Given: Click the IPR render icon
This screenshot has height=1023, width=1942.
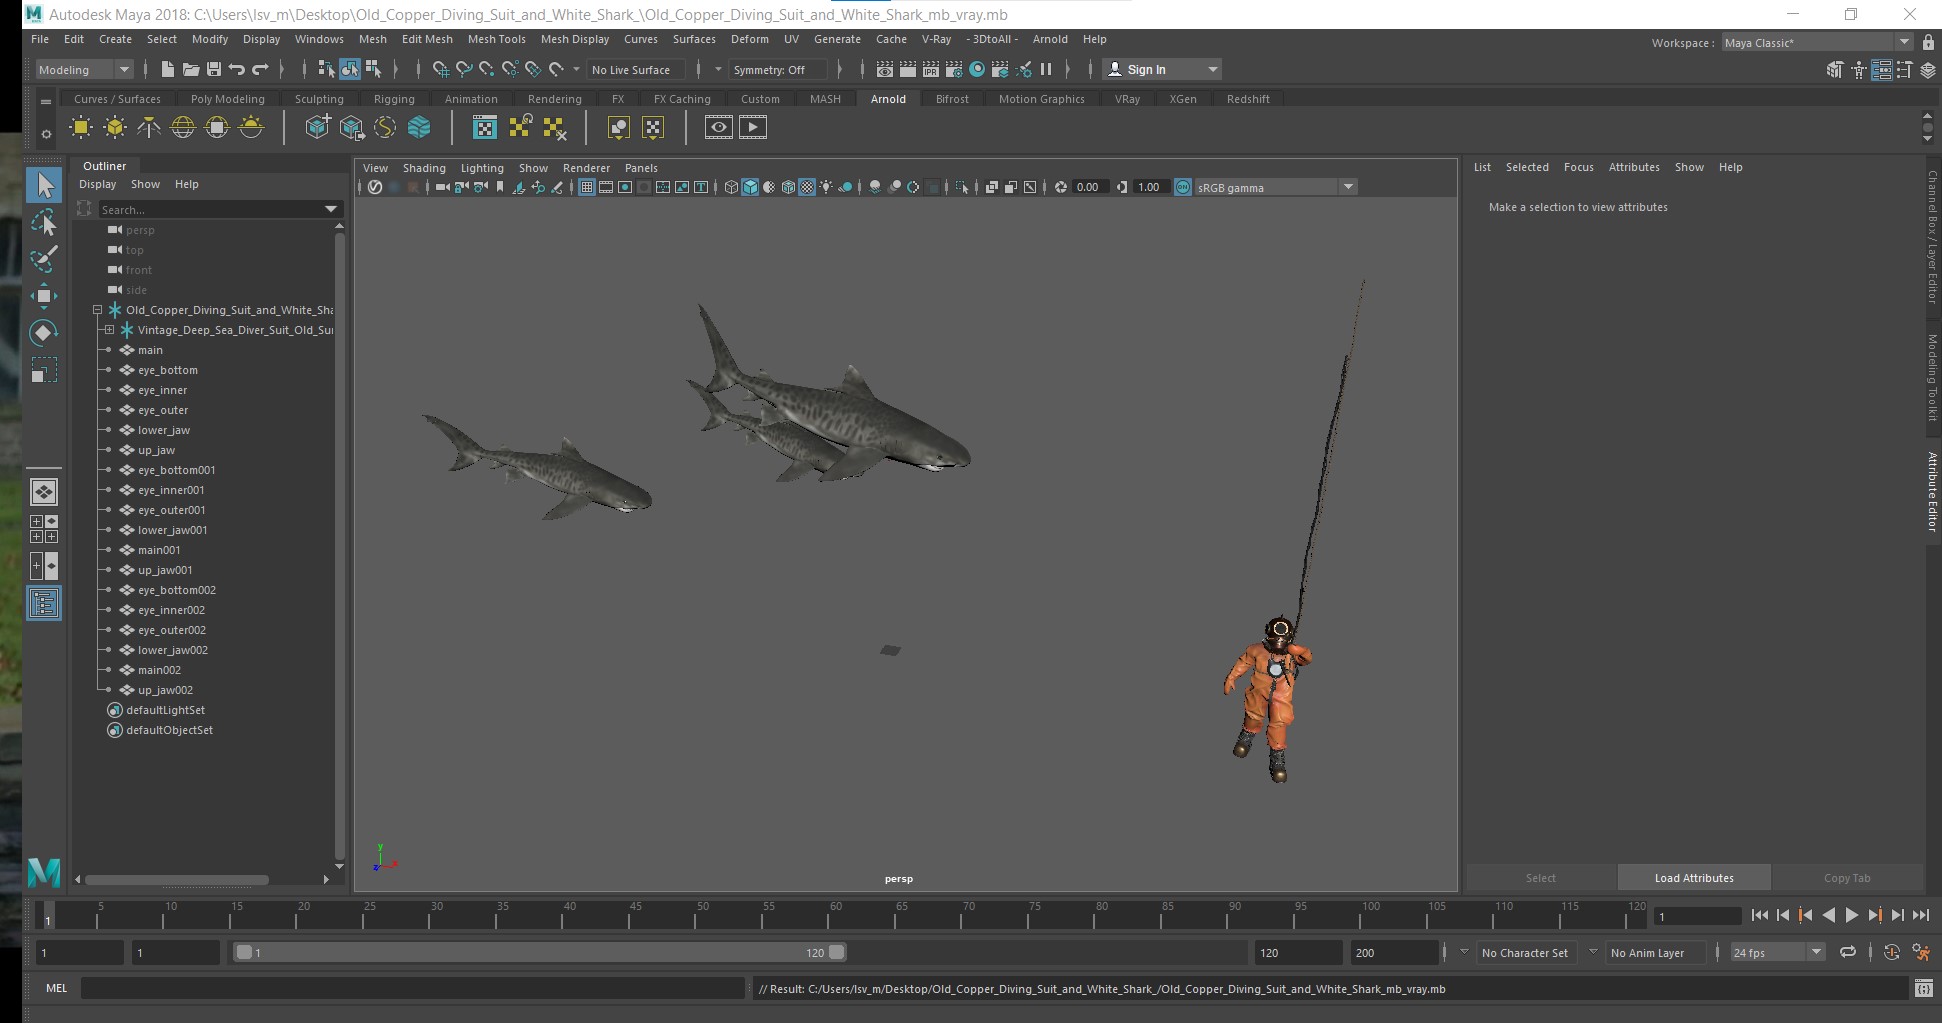Looking at the screenshot, I should coord(931,69).
